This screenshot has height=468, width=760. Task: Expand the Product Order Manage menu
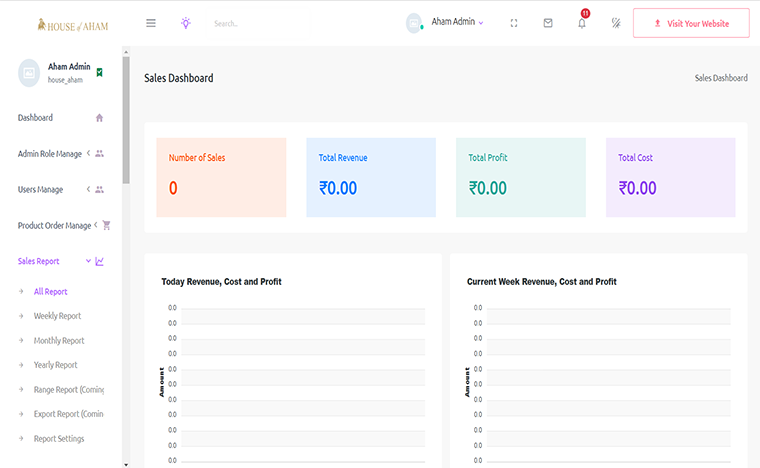pos(64,225)
